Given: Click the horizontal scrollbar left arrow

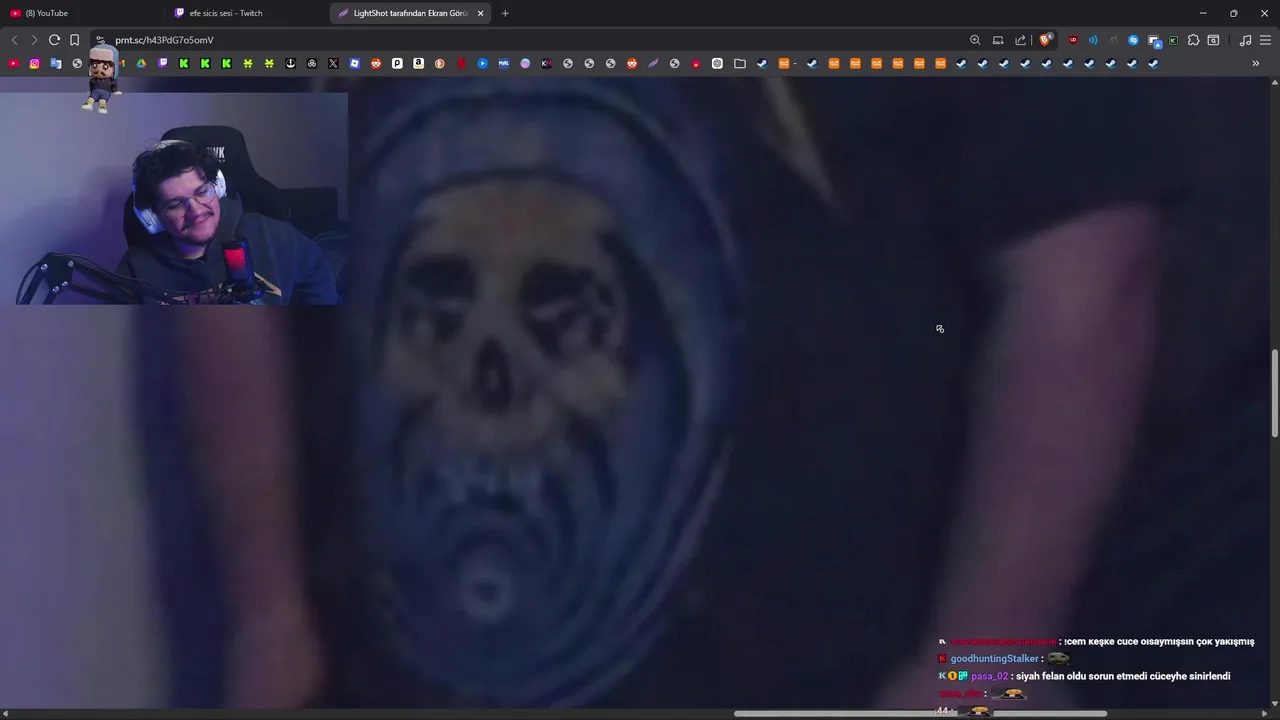Looking at the screenshot, I should [x=5, y=713].
